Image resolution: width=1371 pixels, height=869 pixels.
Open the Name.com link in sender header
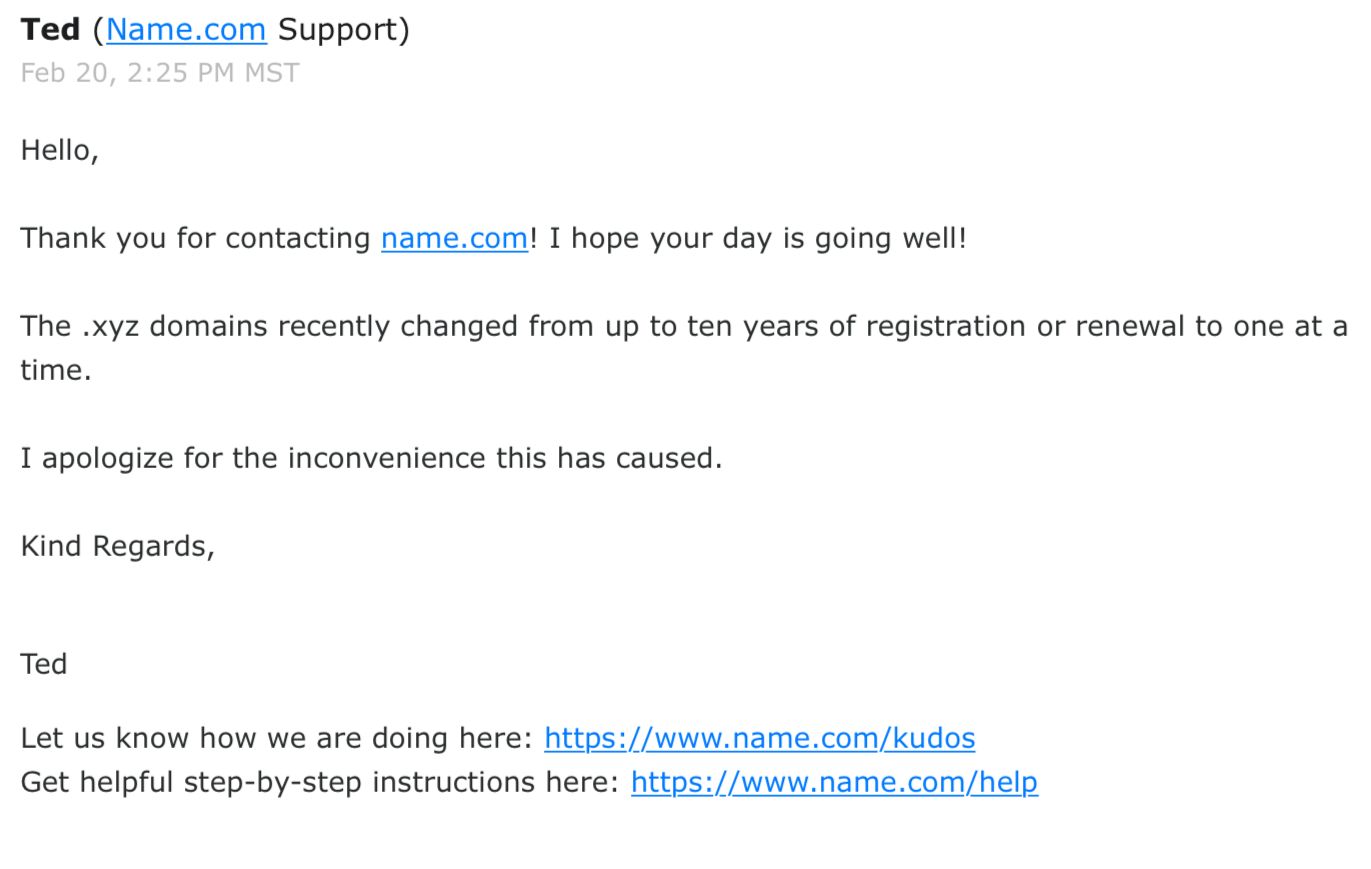tap(186, 30)
